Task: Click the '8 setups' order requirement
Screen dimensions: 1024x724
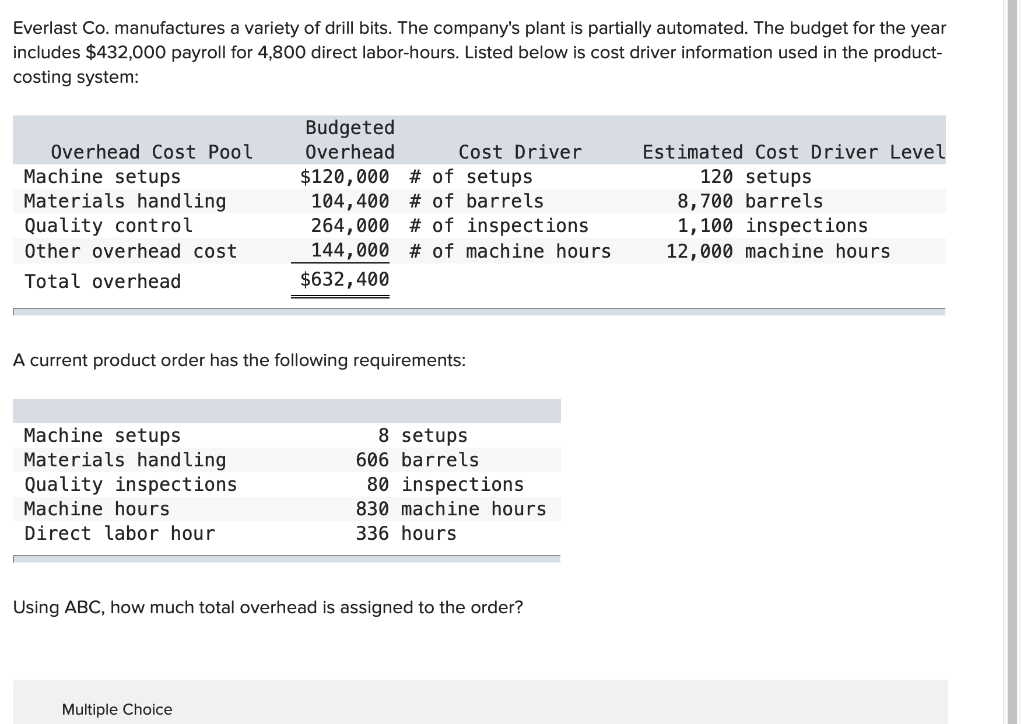Action: 423,435
